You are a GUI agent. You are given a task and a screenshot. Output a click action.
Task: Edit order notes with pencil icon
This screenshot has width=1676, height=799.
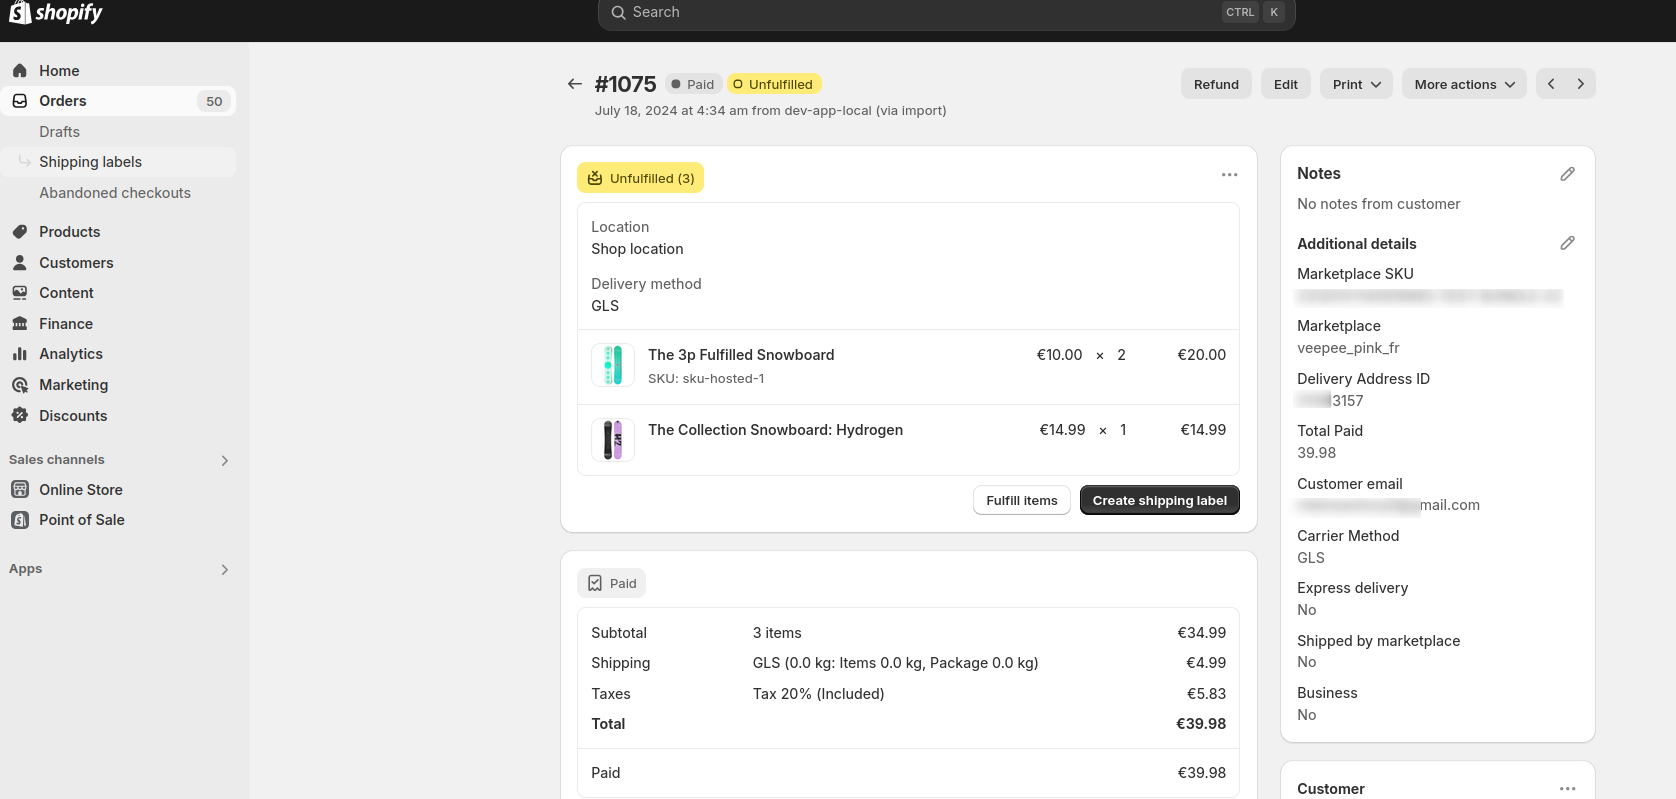point(1567,174)
